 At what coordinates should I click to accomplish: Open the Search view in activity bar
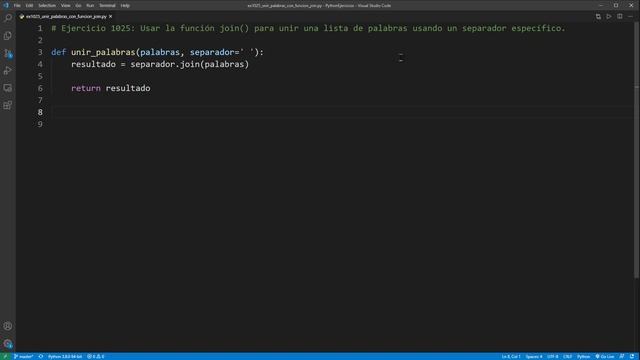point(8,18)
